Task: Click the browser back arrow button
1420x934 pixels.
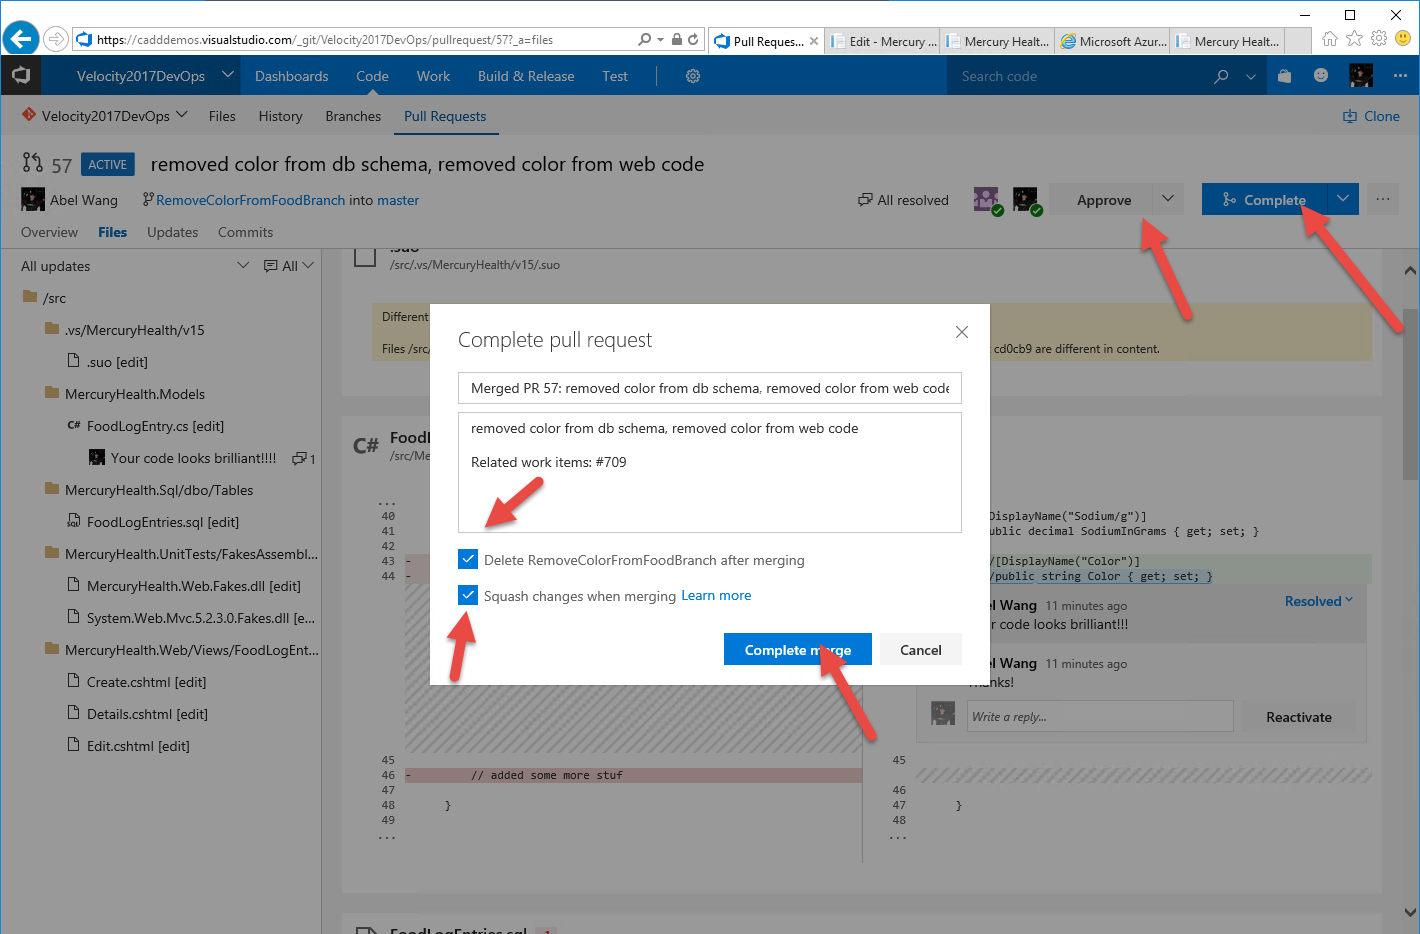Action: point(20,39)
